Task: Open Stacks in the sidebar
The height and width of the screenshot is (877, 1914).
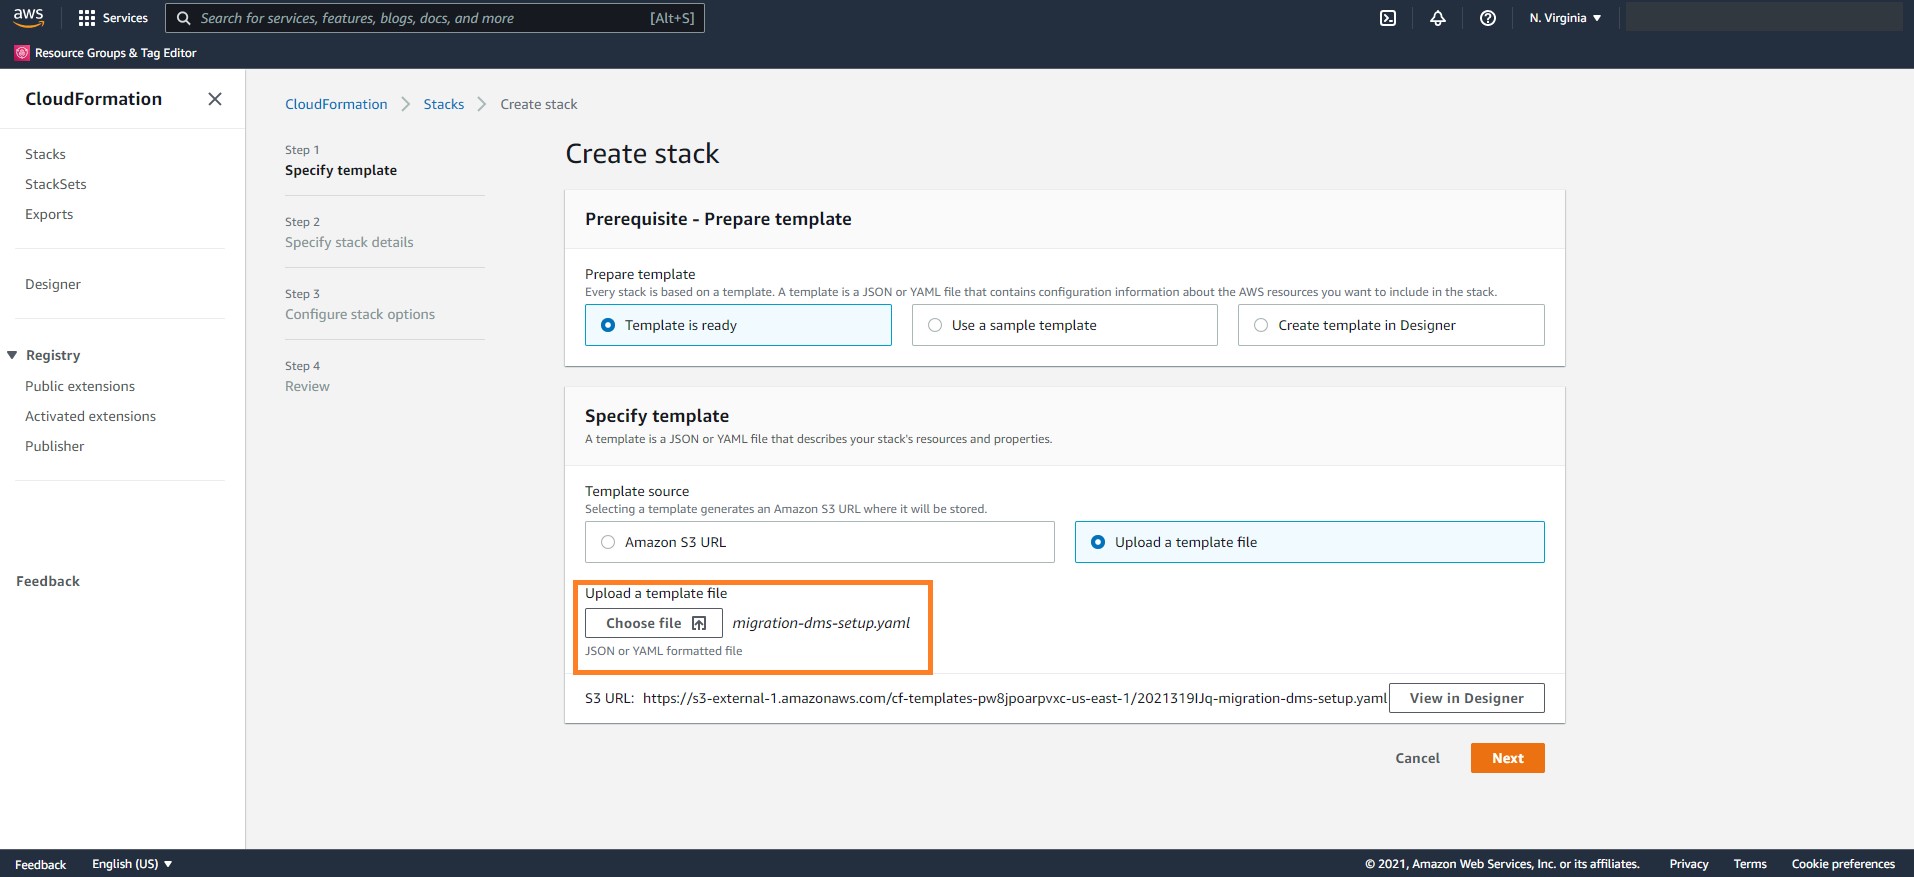Action: [45, 154]
